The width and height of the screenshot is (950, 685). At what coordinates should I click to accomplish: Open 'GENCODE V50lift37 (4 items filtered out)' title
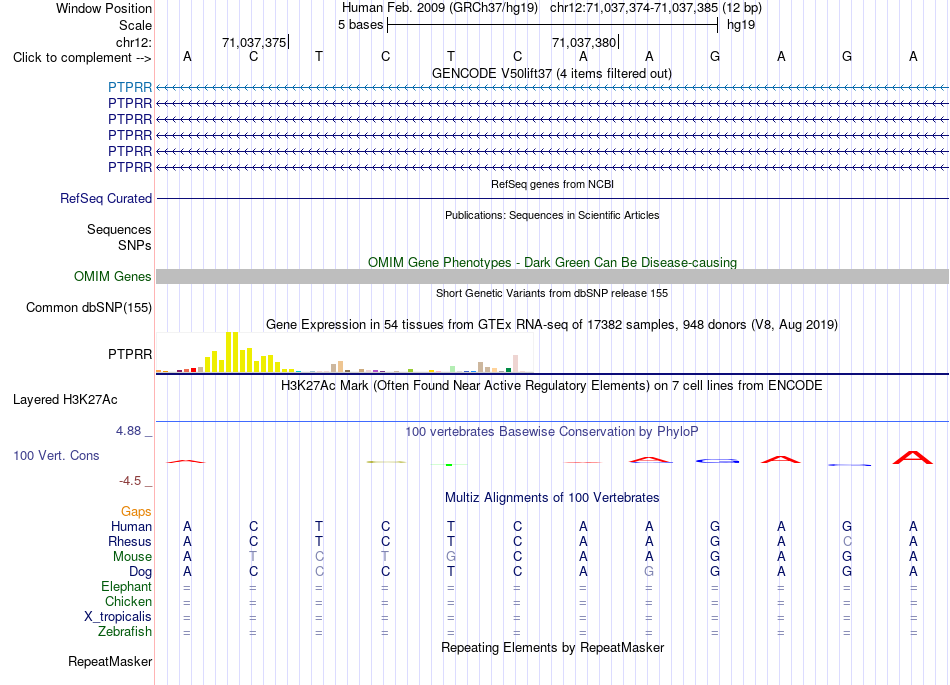click(552, 73)
